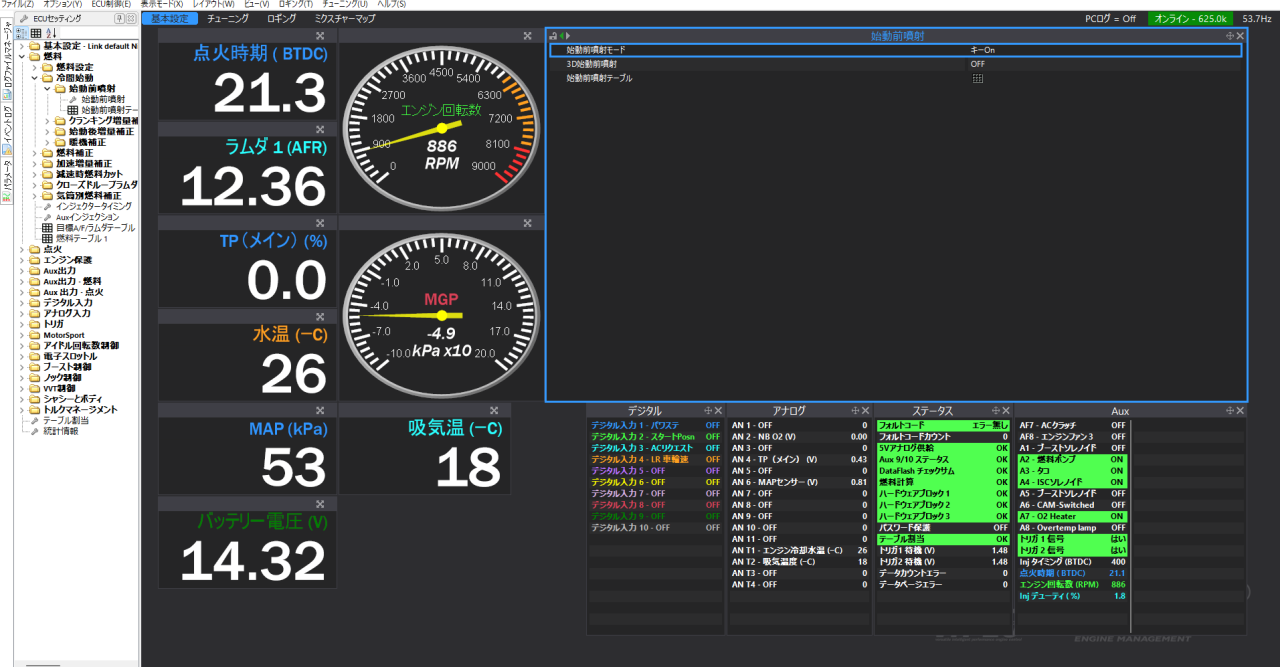Click the alphabetical sort icon in ECUセッティング
The image size is (1280, 667).
[51, 33]
